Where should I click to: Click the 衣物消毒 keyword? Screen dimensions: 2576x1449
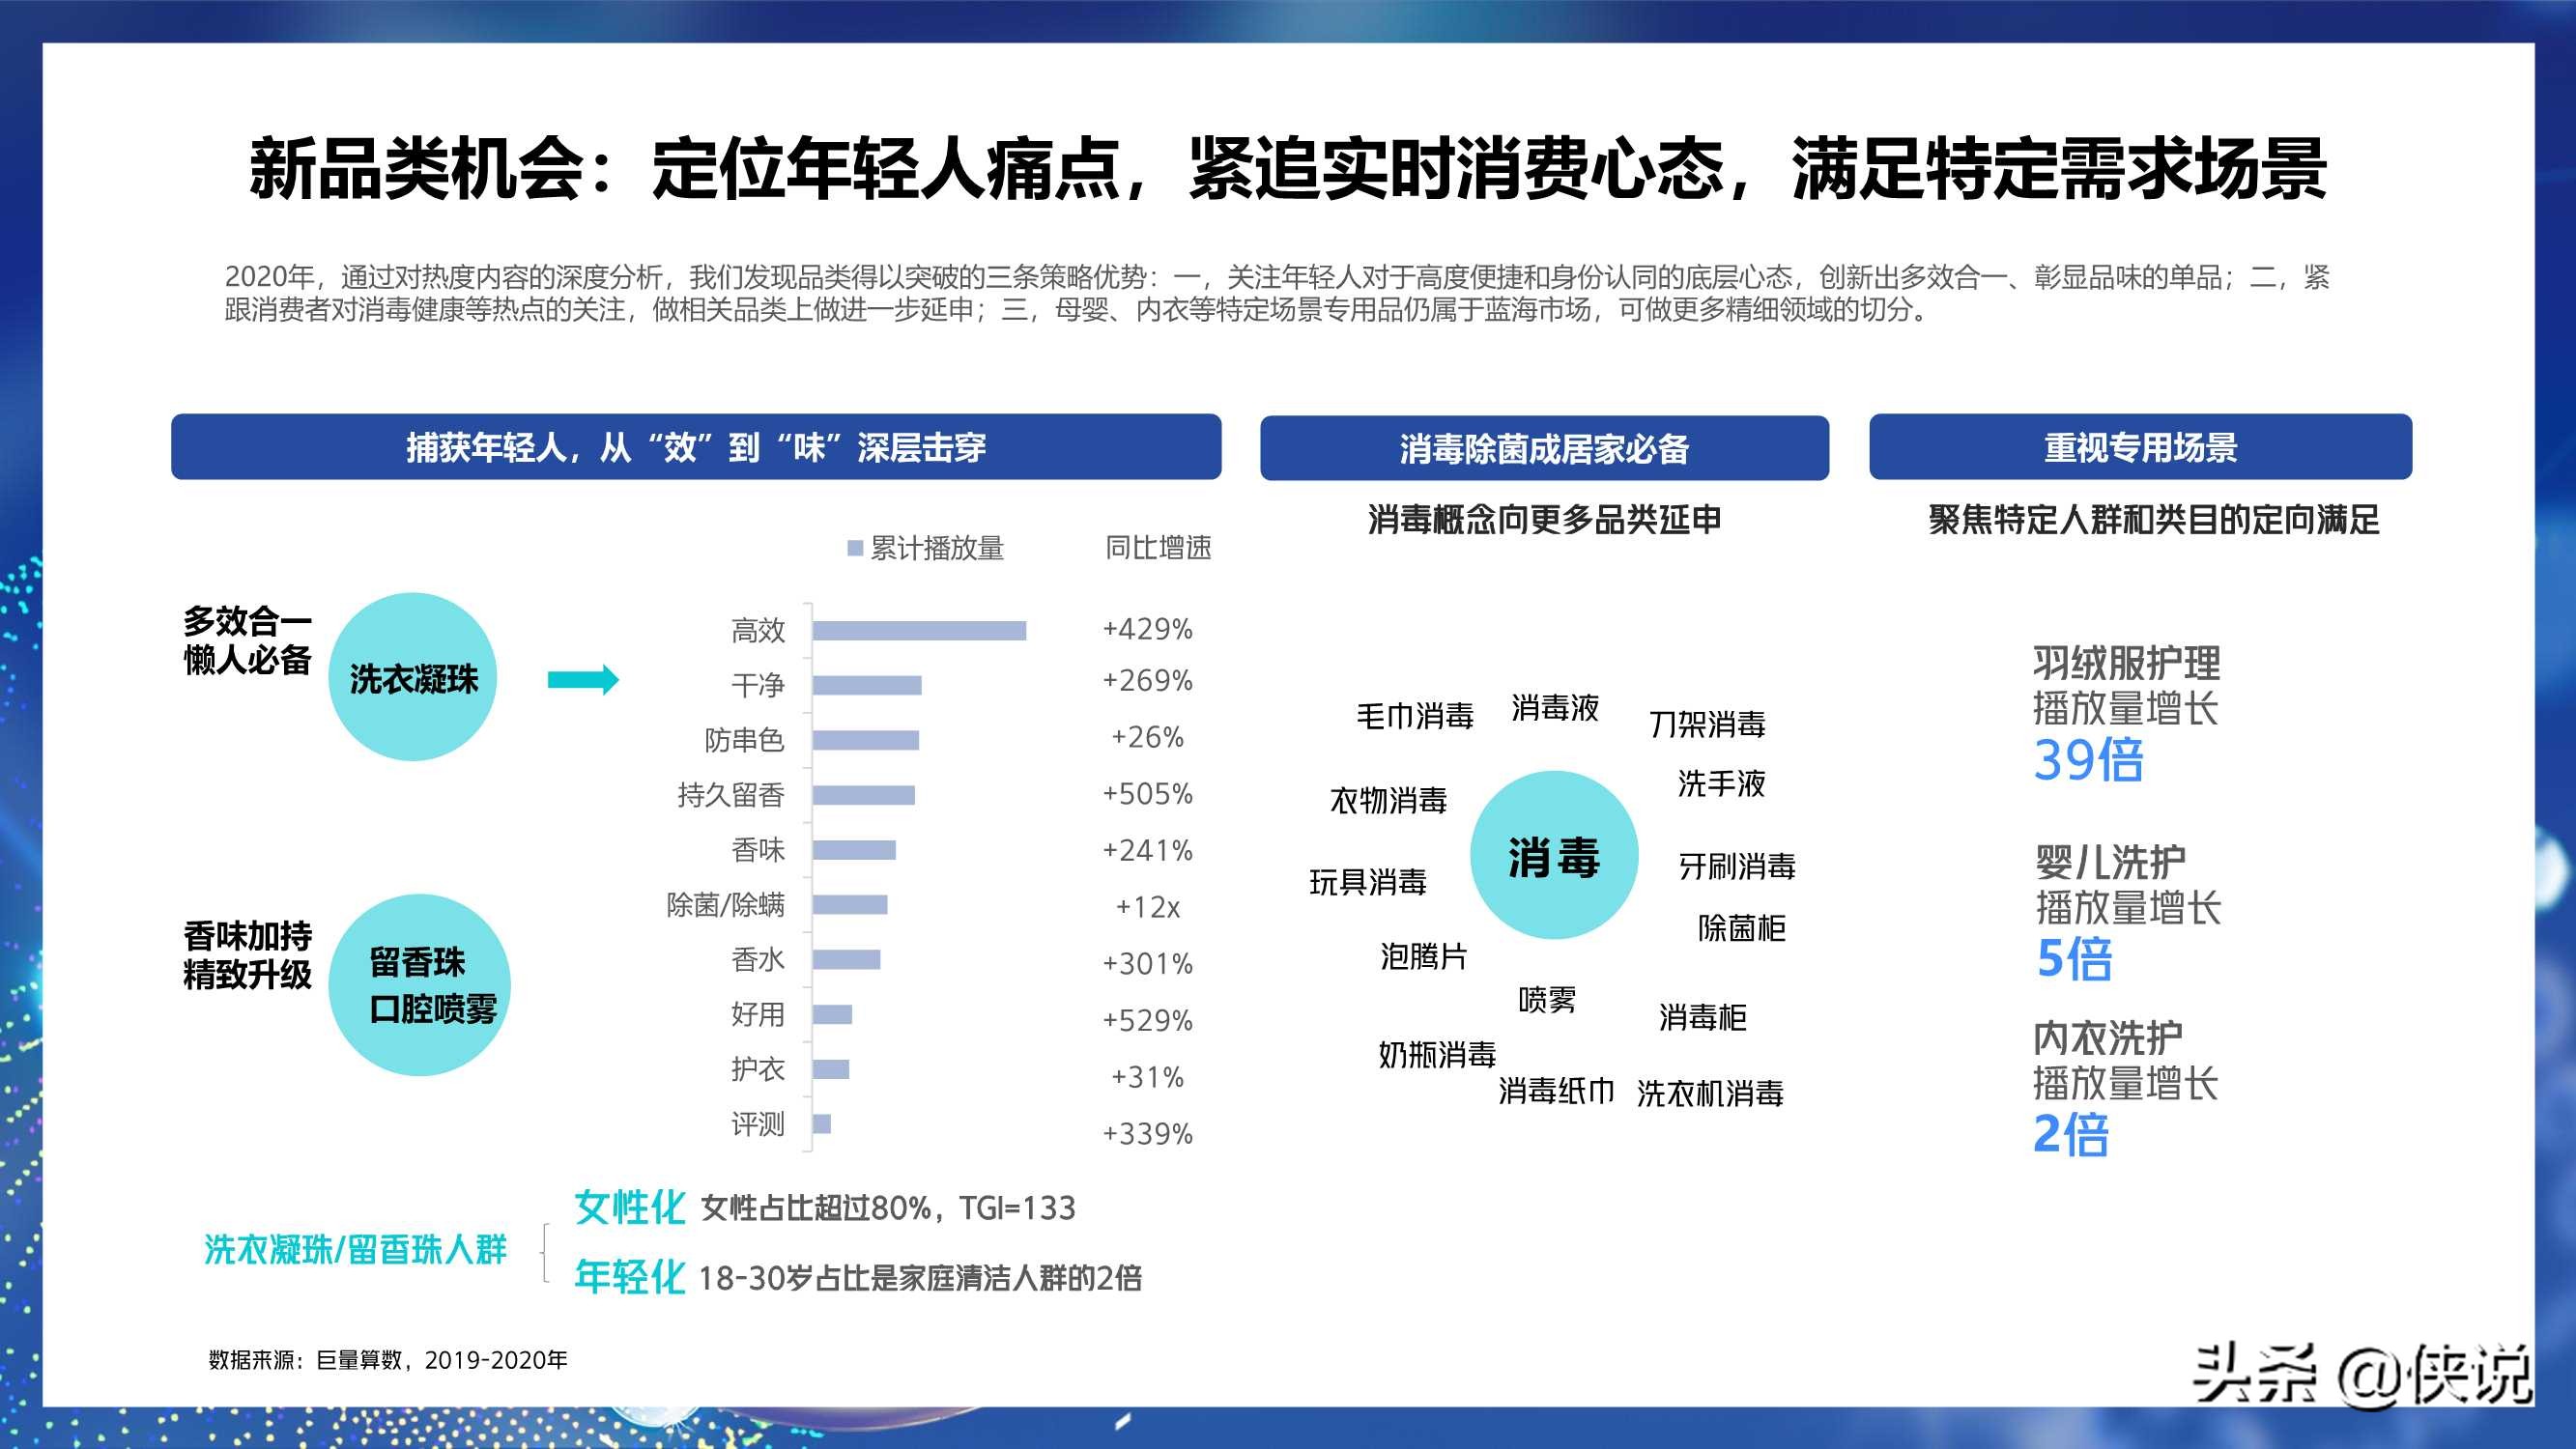pos(1389,800)
